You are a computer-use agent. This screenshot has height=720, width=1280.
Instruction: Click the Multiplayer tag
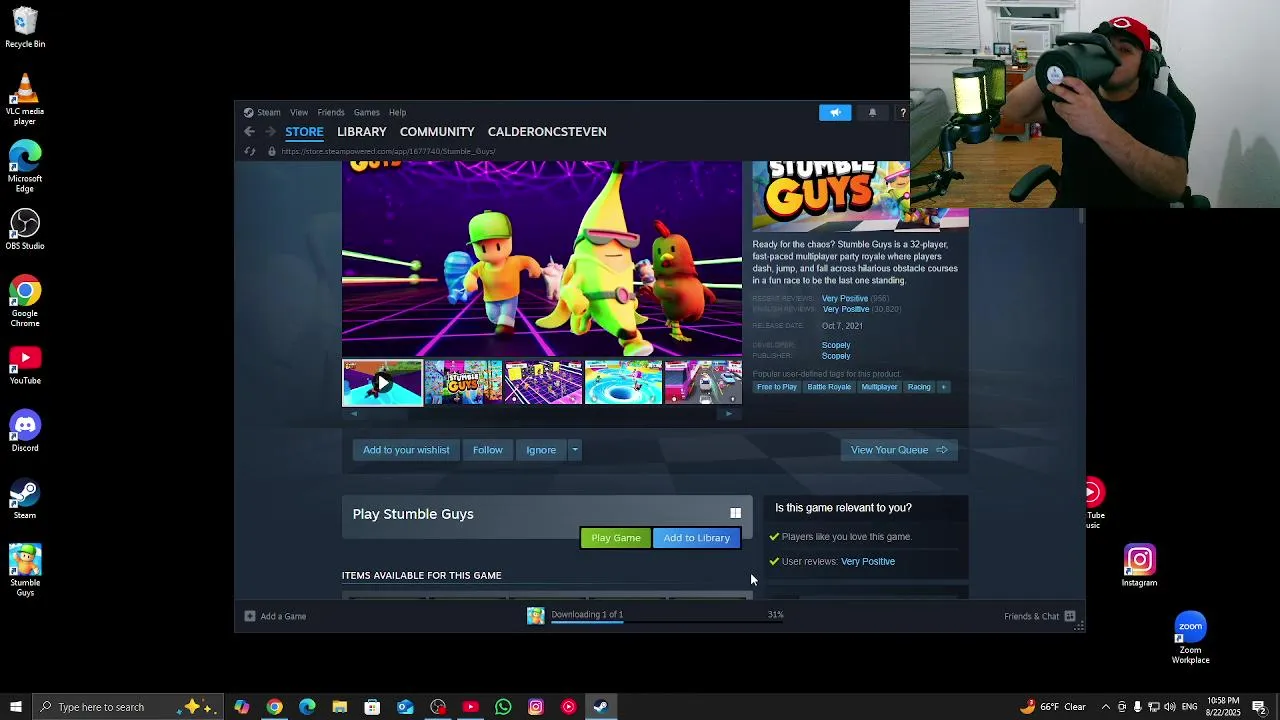880,387
